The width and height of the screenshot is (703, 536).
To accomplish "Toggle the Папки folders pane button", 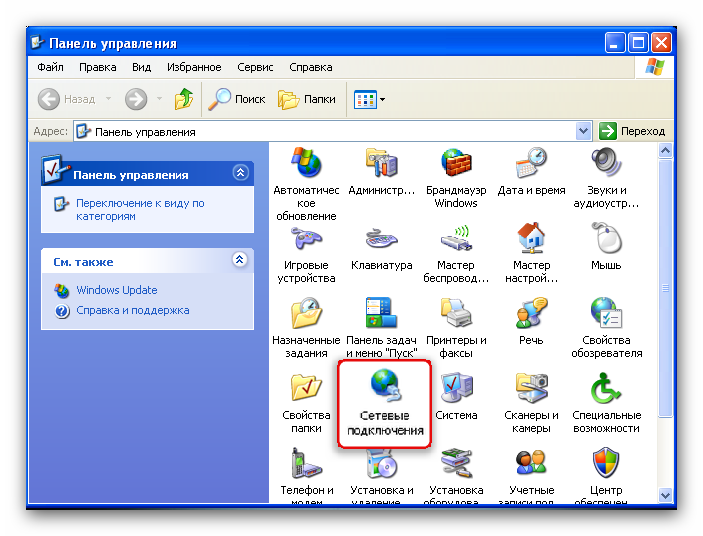I will (307, 99).
